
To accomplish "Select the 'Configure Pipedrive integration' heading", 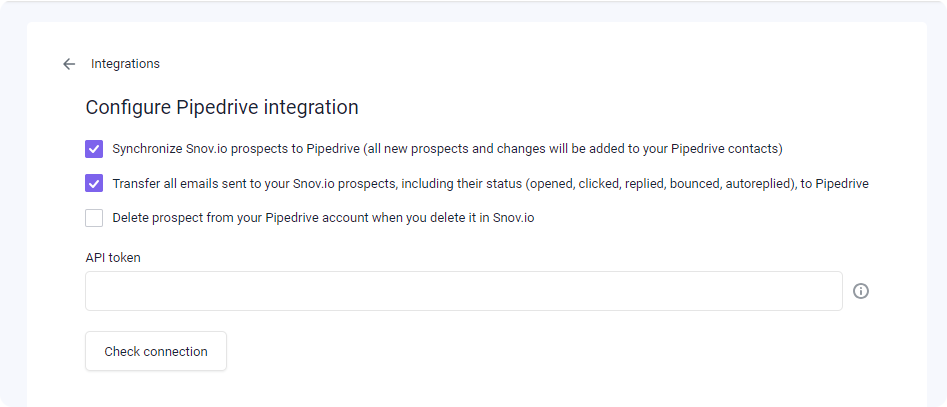I will [x=222, y=107].
